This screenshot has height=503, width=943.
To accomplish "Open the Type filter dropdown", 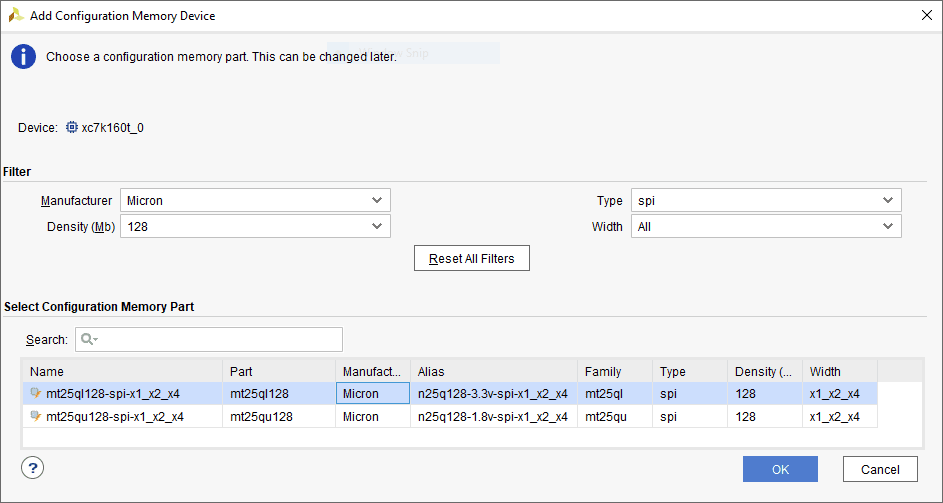I will tap(765, 201).
